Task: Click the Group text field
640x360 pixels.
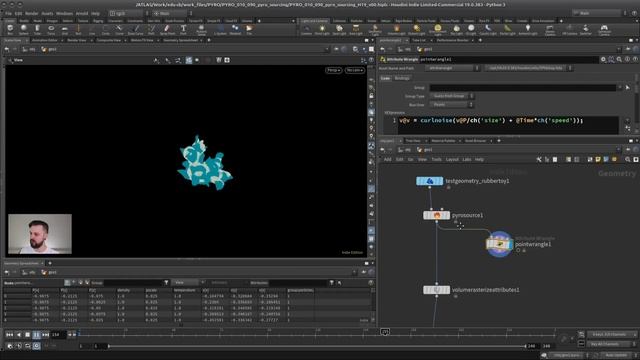Action: click(x=522, y=87)
